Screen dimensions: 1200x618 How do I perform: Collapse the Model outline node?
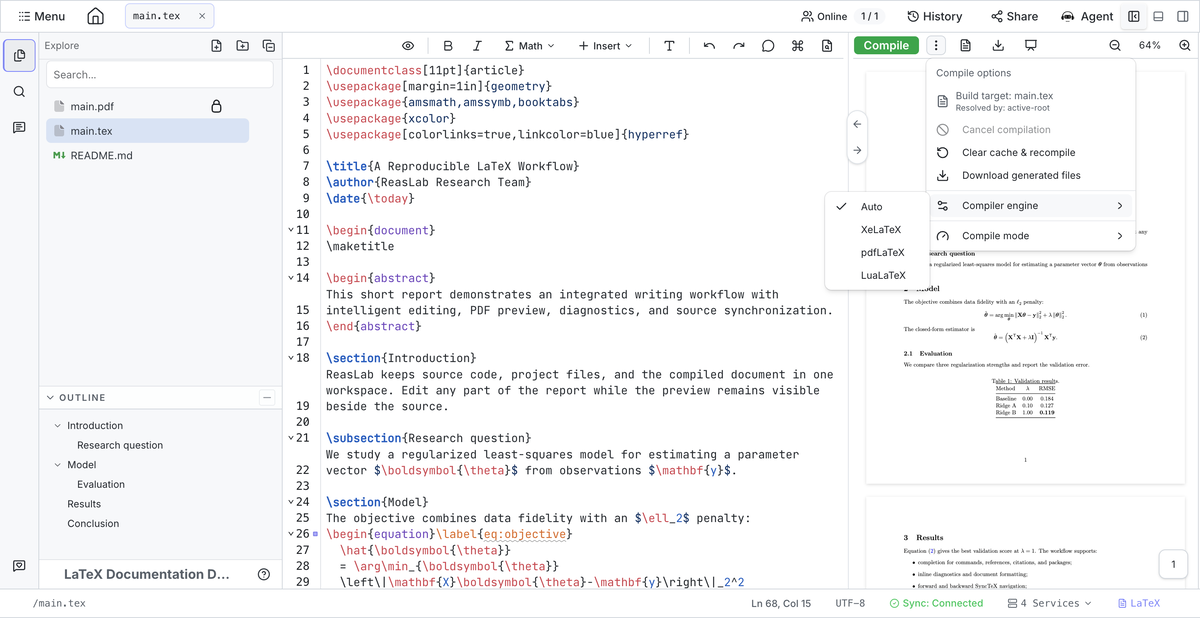pos(58,465)
